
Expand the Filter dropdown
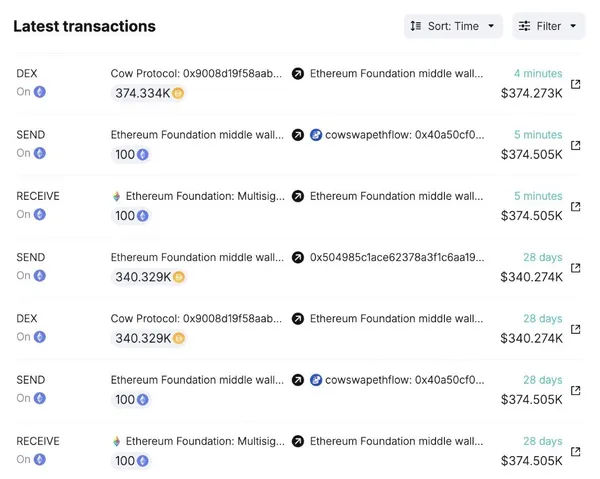(x=548, y=26)
